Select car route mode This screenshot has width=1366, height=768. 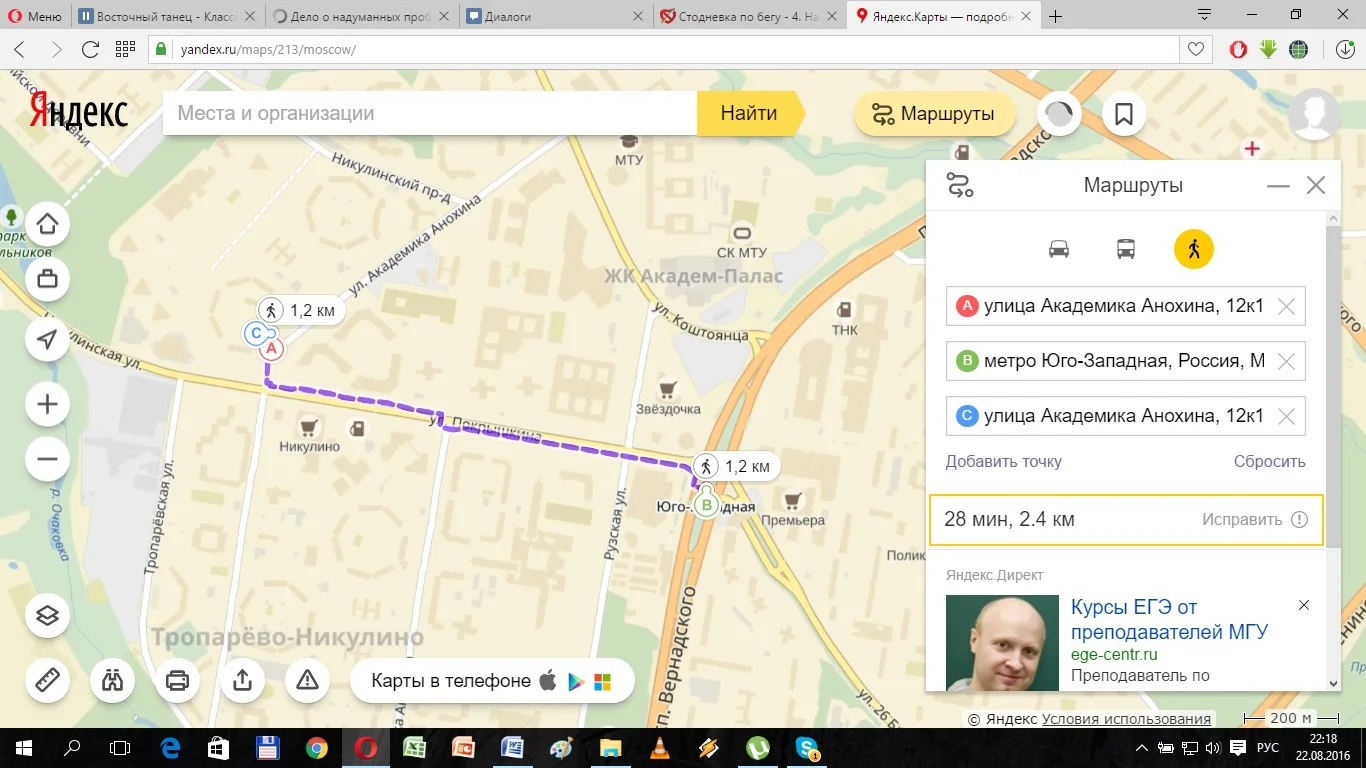click(x=1059, y=249)
